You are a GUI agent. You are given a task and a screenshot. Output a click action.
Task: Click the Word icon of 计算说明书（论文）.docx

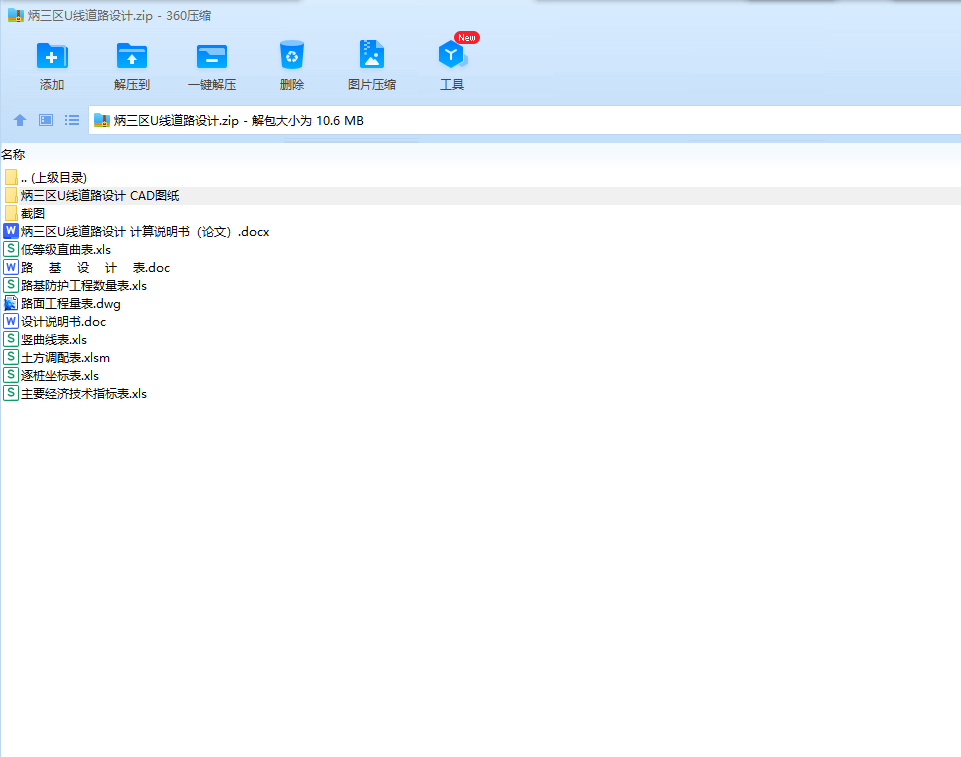[x=10, y=231]
